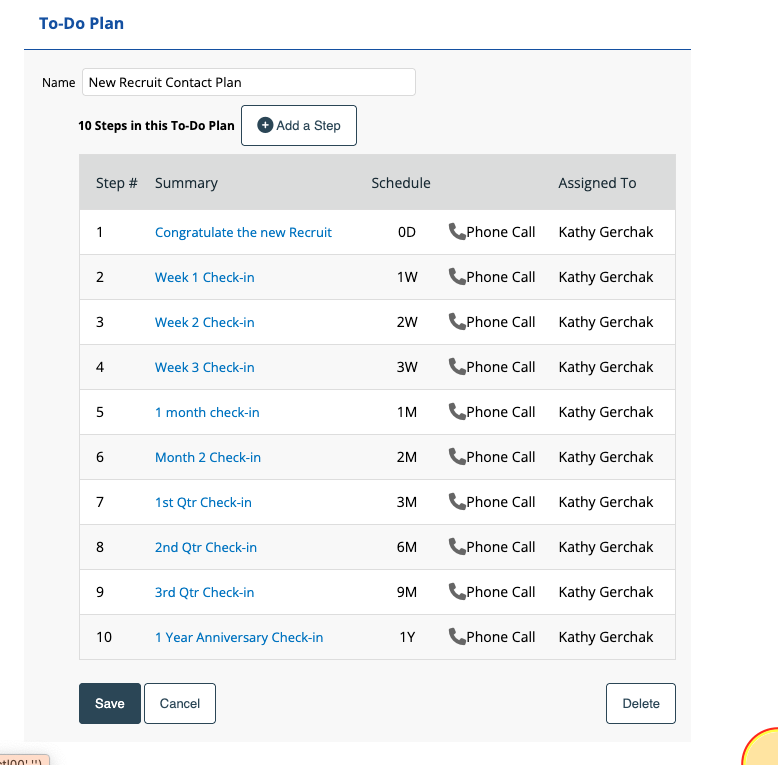Focus the plan Name input field
This screenshot has width=778, height=765.
point(248,83)
